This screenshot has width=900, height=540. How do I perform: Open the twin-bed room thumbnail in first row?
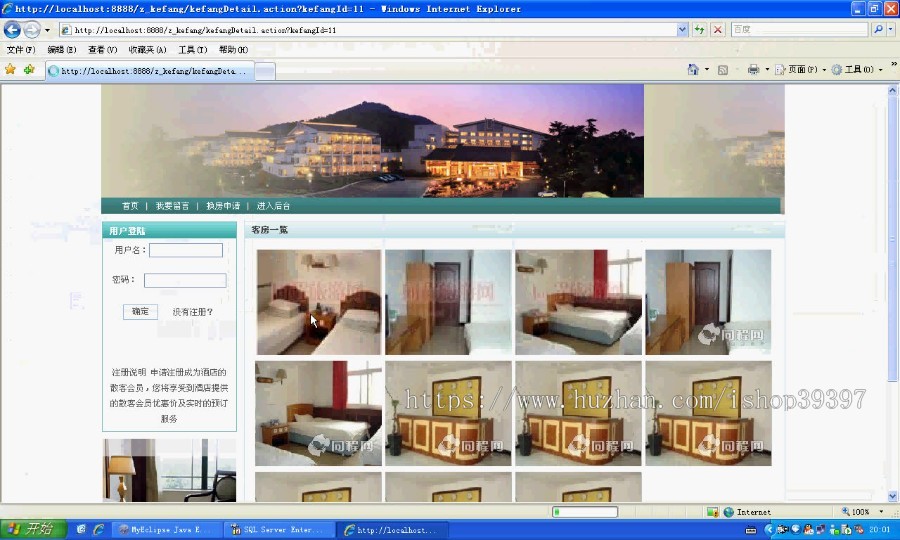(319, 302)
